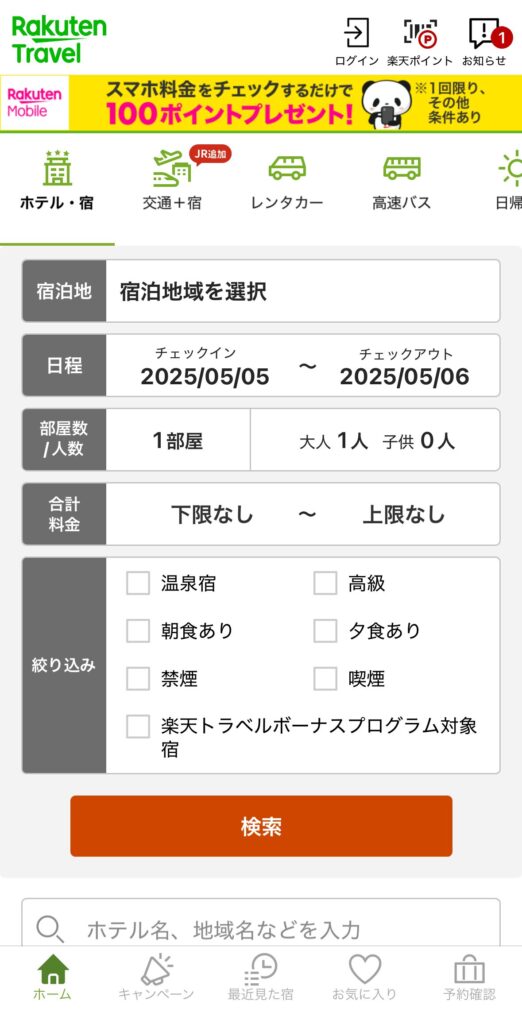Open the 予約確認 suitcase icon

click(469, 969)
